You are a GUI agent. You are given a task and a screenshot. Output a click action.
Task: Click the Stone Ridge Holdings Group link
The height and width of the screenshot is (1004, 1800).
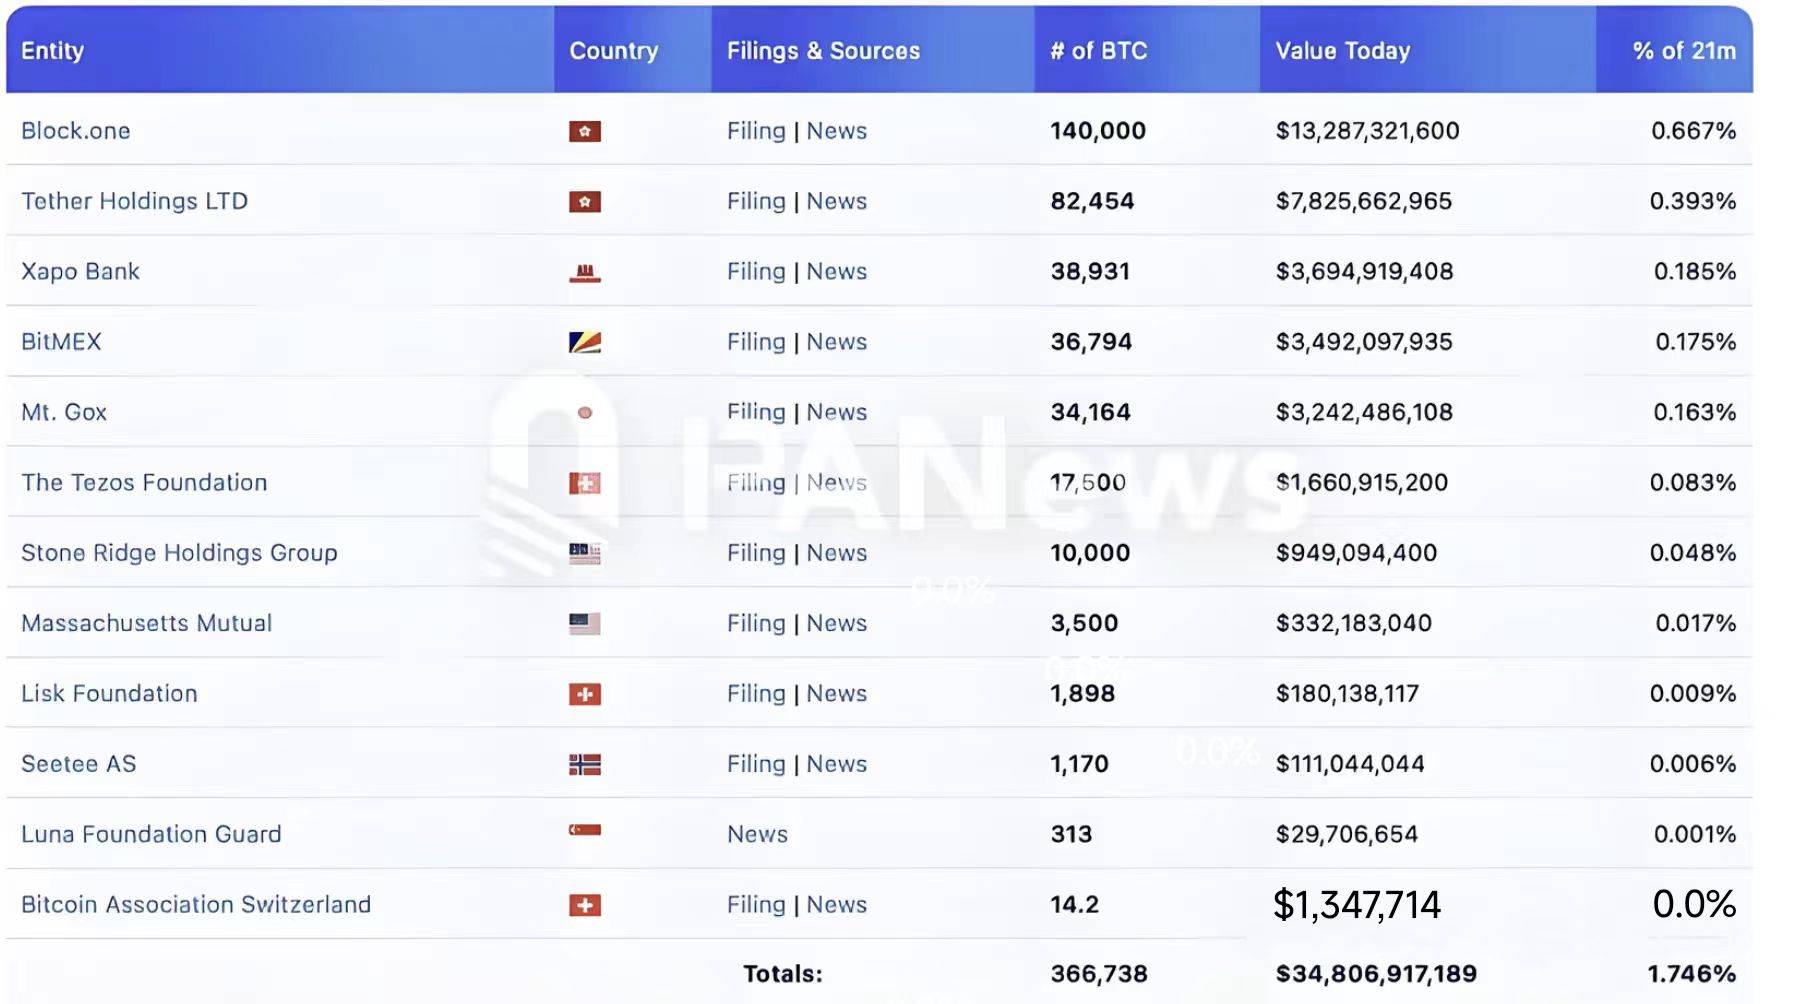[x=179, y=553]
